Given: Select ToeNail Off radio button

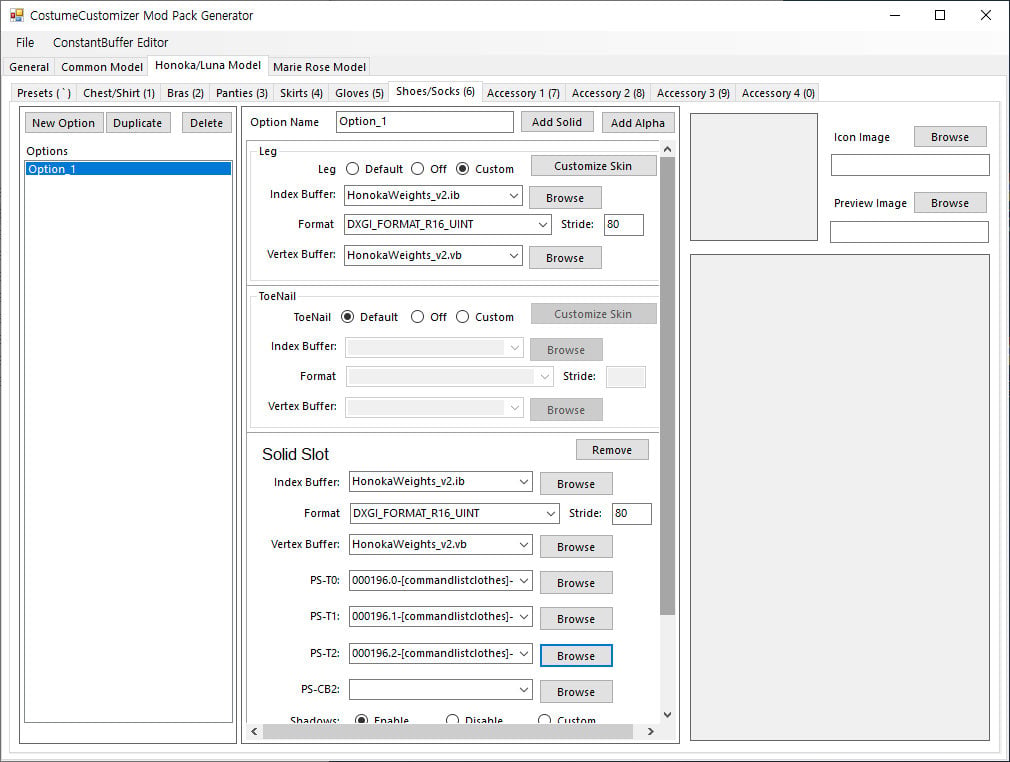Looking at the screenshot, I should pos(417,317).
